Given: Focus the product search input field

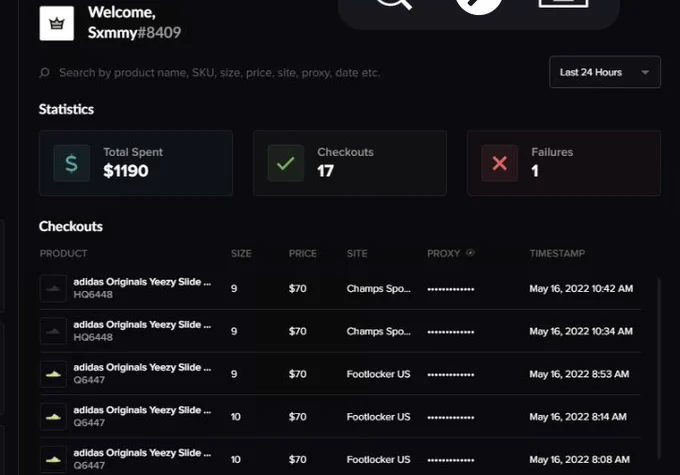Looking at the screenshot, I should (x=219, y=72).
